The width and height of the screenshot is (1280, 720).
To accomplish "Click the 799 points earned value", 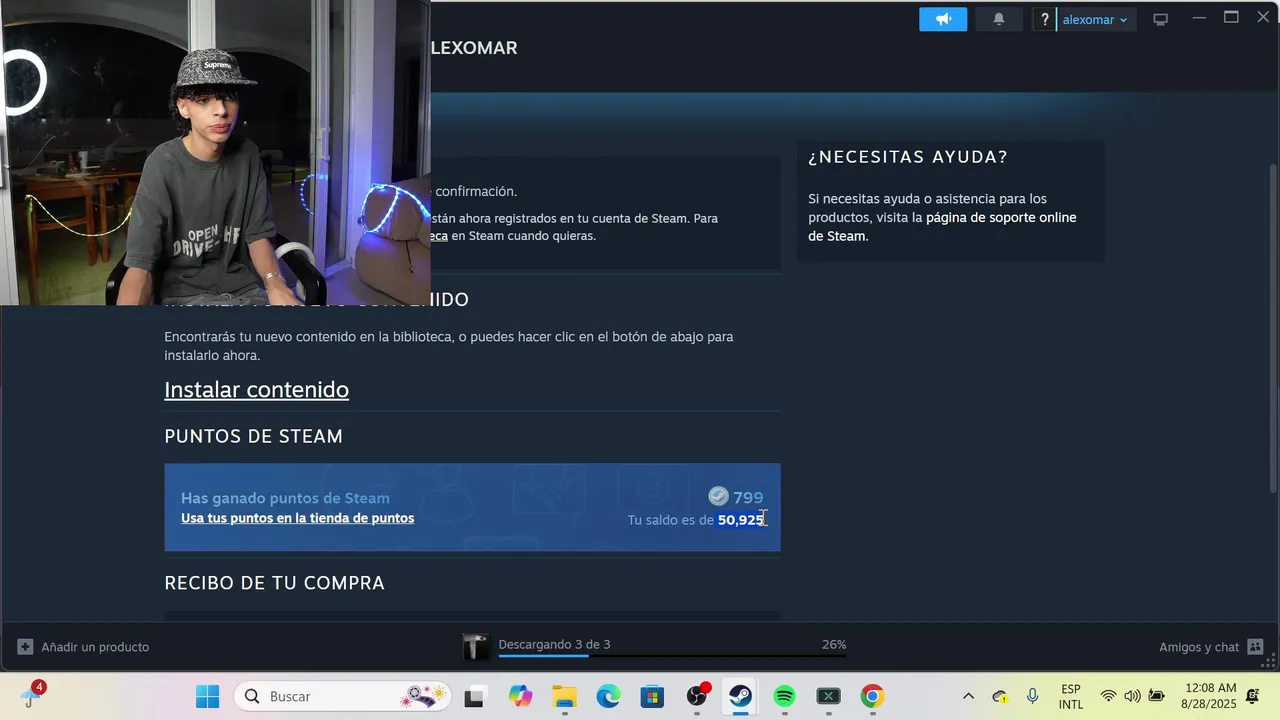I will (748, 497).
